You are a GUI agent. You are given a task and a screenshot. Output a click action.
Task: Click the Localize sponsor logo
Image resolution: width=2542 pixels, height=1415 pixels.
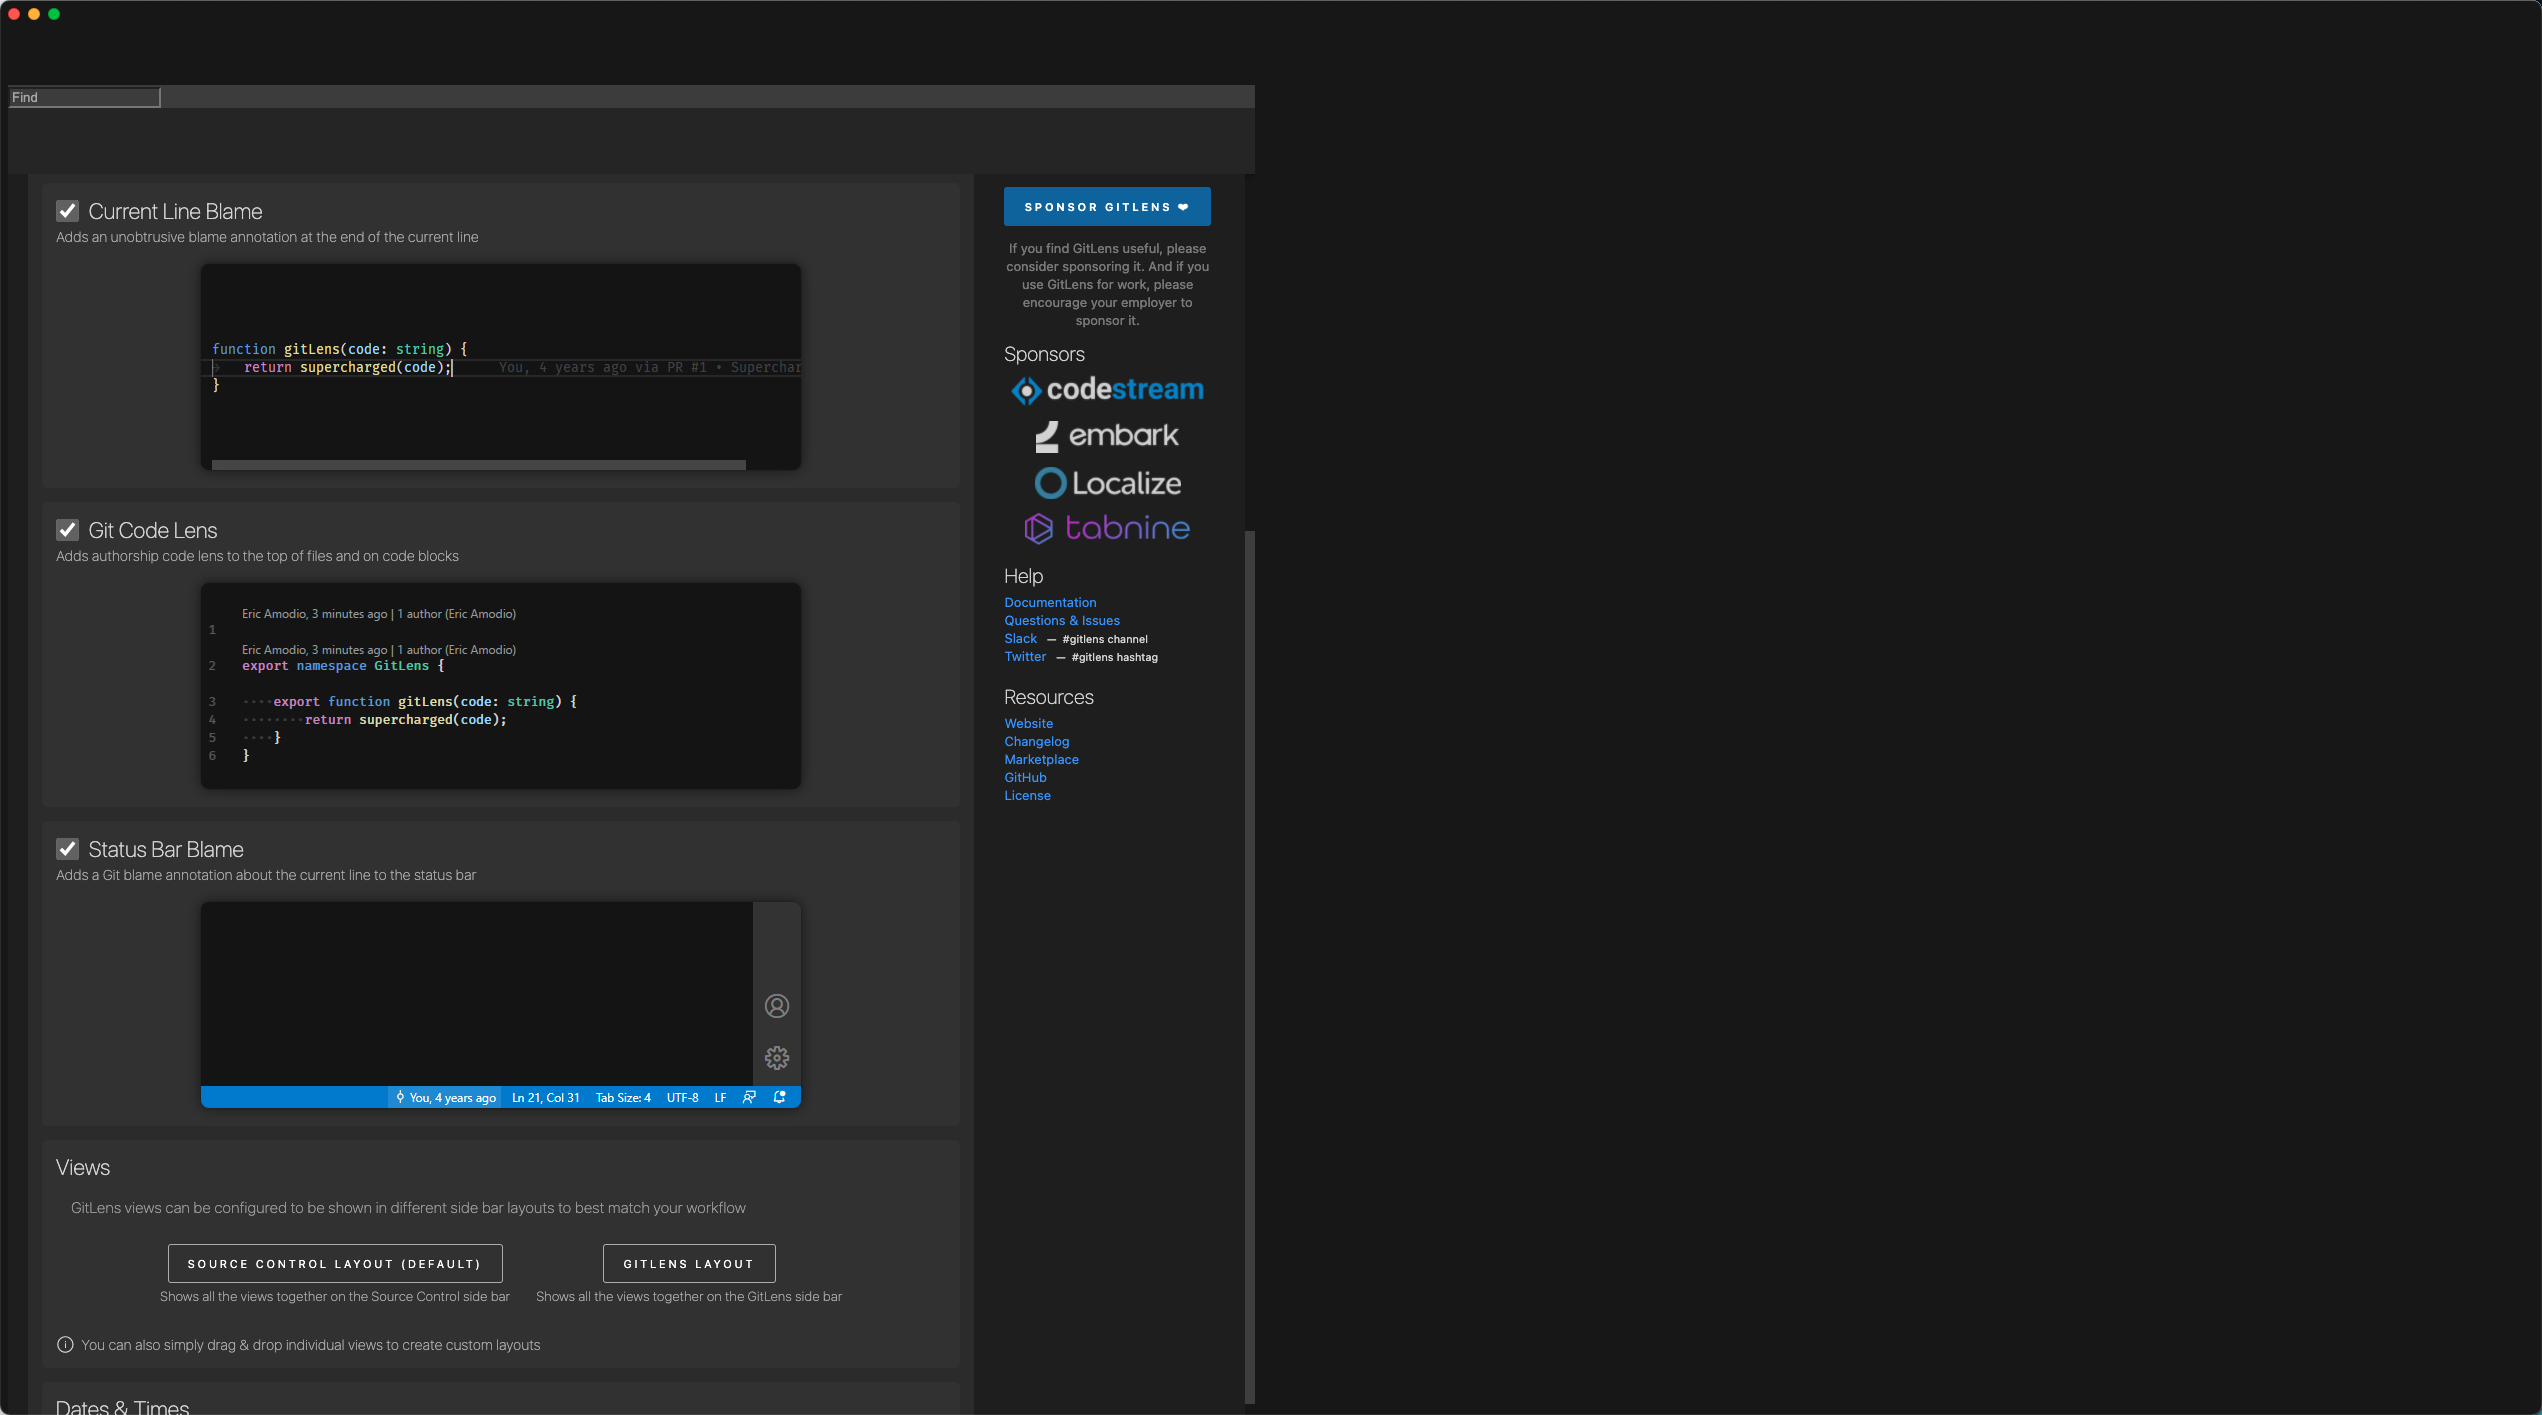click(1107, 482)
